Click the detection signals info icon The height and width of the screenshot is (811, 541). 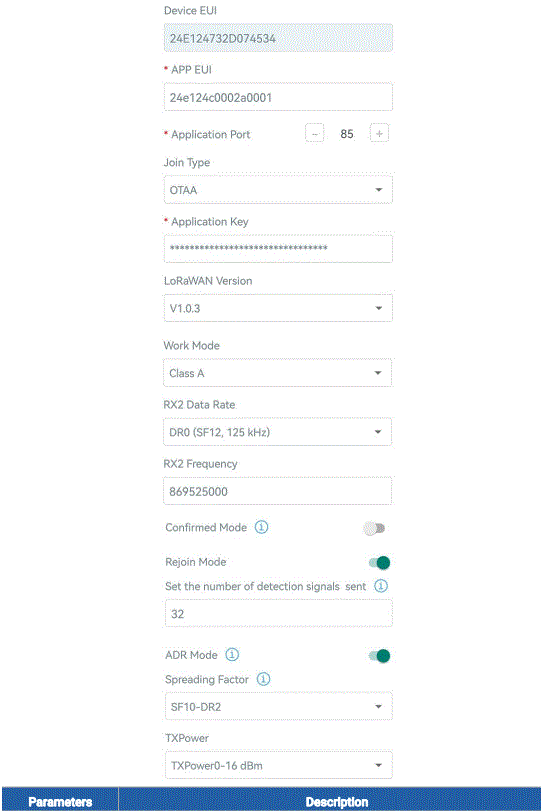pos(381,586)
